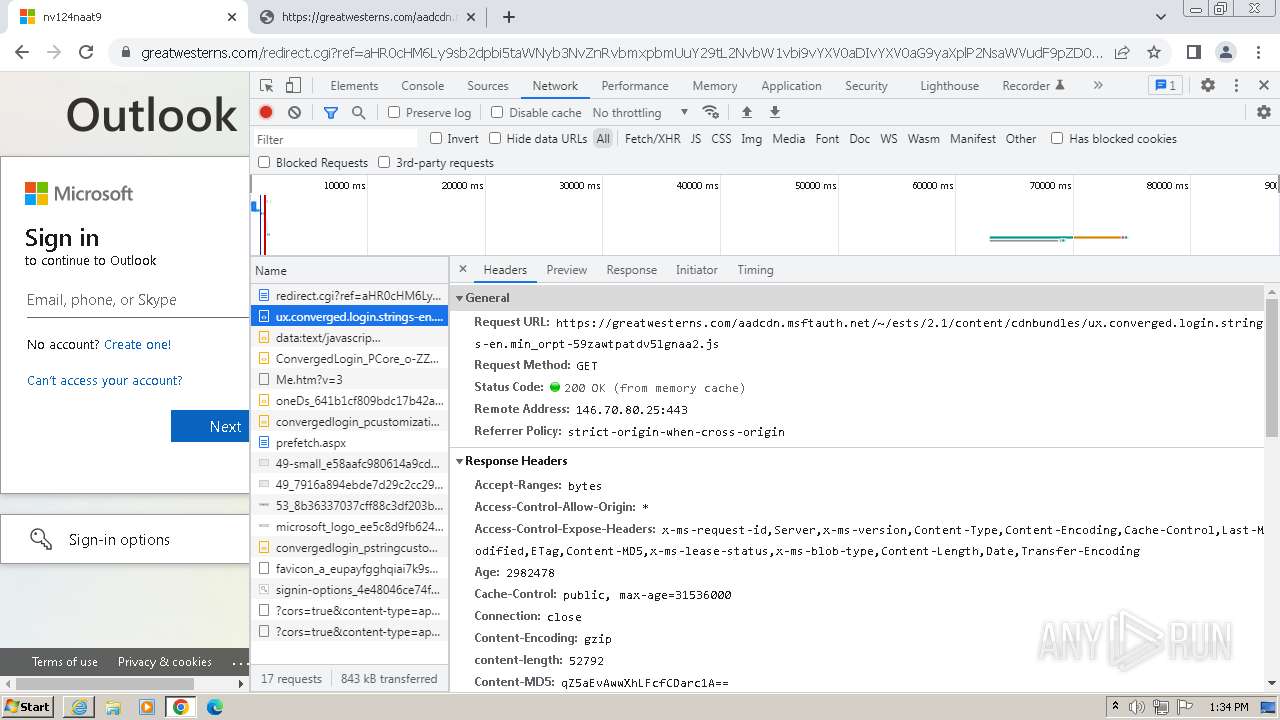Toggle browser side panel icon
Screen dimensions: 1280x720
pyautogui.click(x=1193, y=52)
